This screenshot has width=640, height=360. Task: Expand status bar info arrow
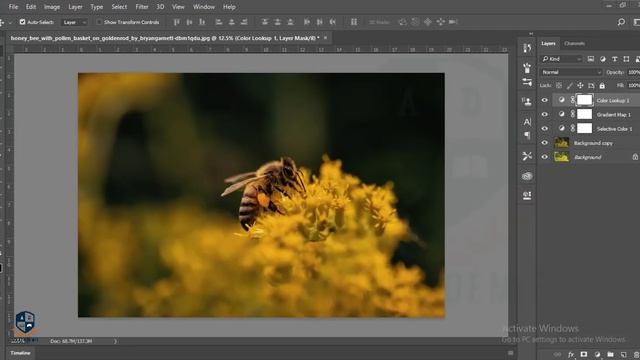point(116,341)
